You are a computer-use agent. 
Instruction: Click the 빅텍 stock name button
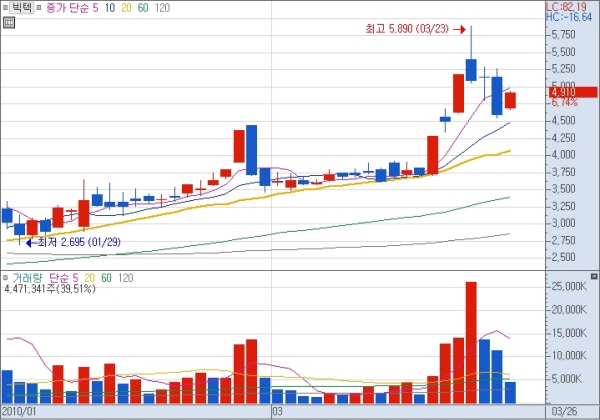pyautogui.click(x=21, y=8)
